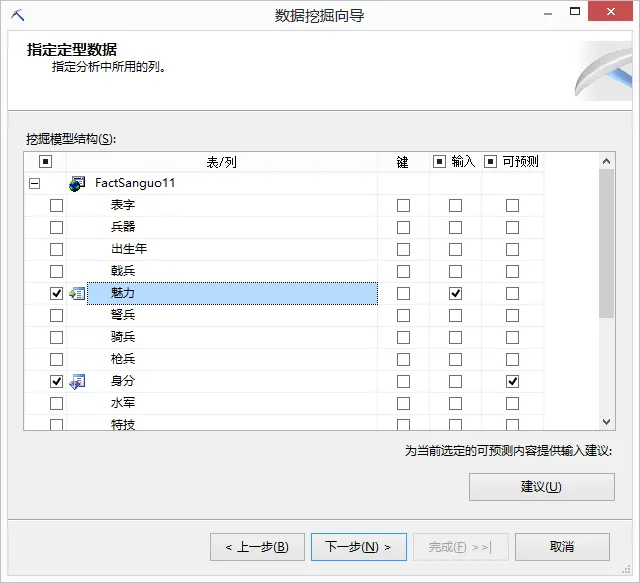Viewport: 640px width, 583px height.
Task: Check the row checkbox for 水军
Action: point(56,404)
